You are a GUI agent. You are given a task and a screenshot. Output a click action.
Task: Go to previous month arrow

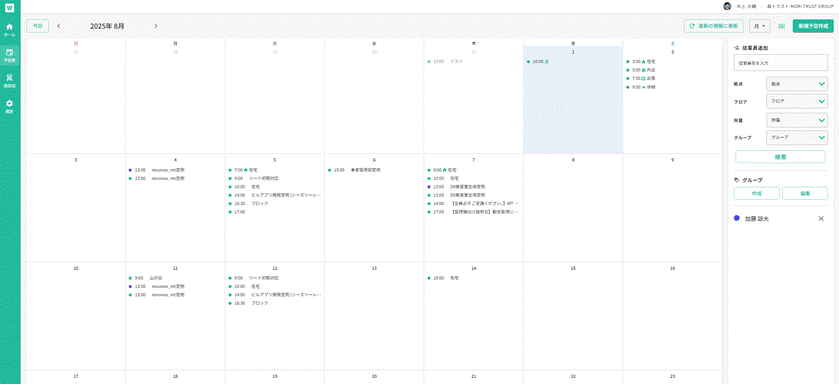(59, 26)
